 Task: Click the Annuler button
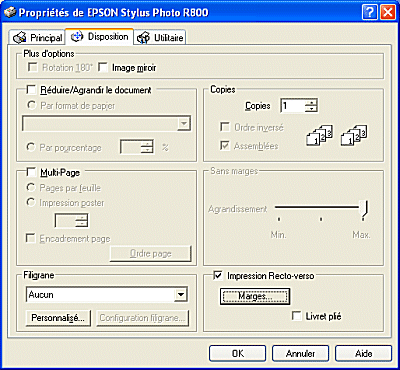click(300, 353)
